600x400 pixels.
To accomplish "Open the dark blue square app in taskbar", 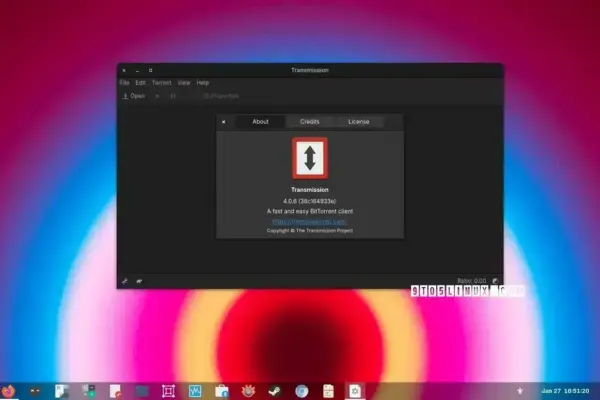I will (x=142, y=391).
